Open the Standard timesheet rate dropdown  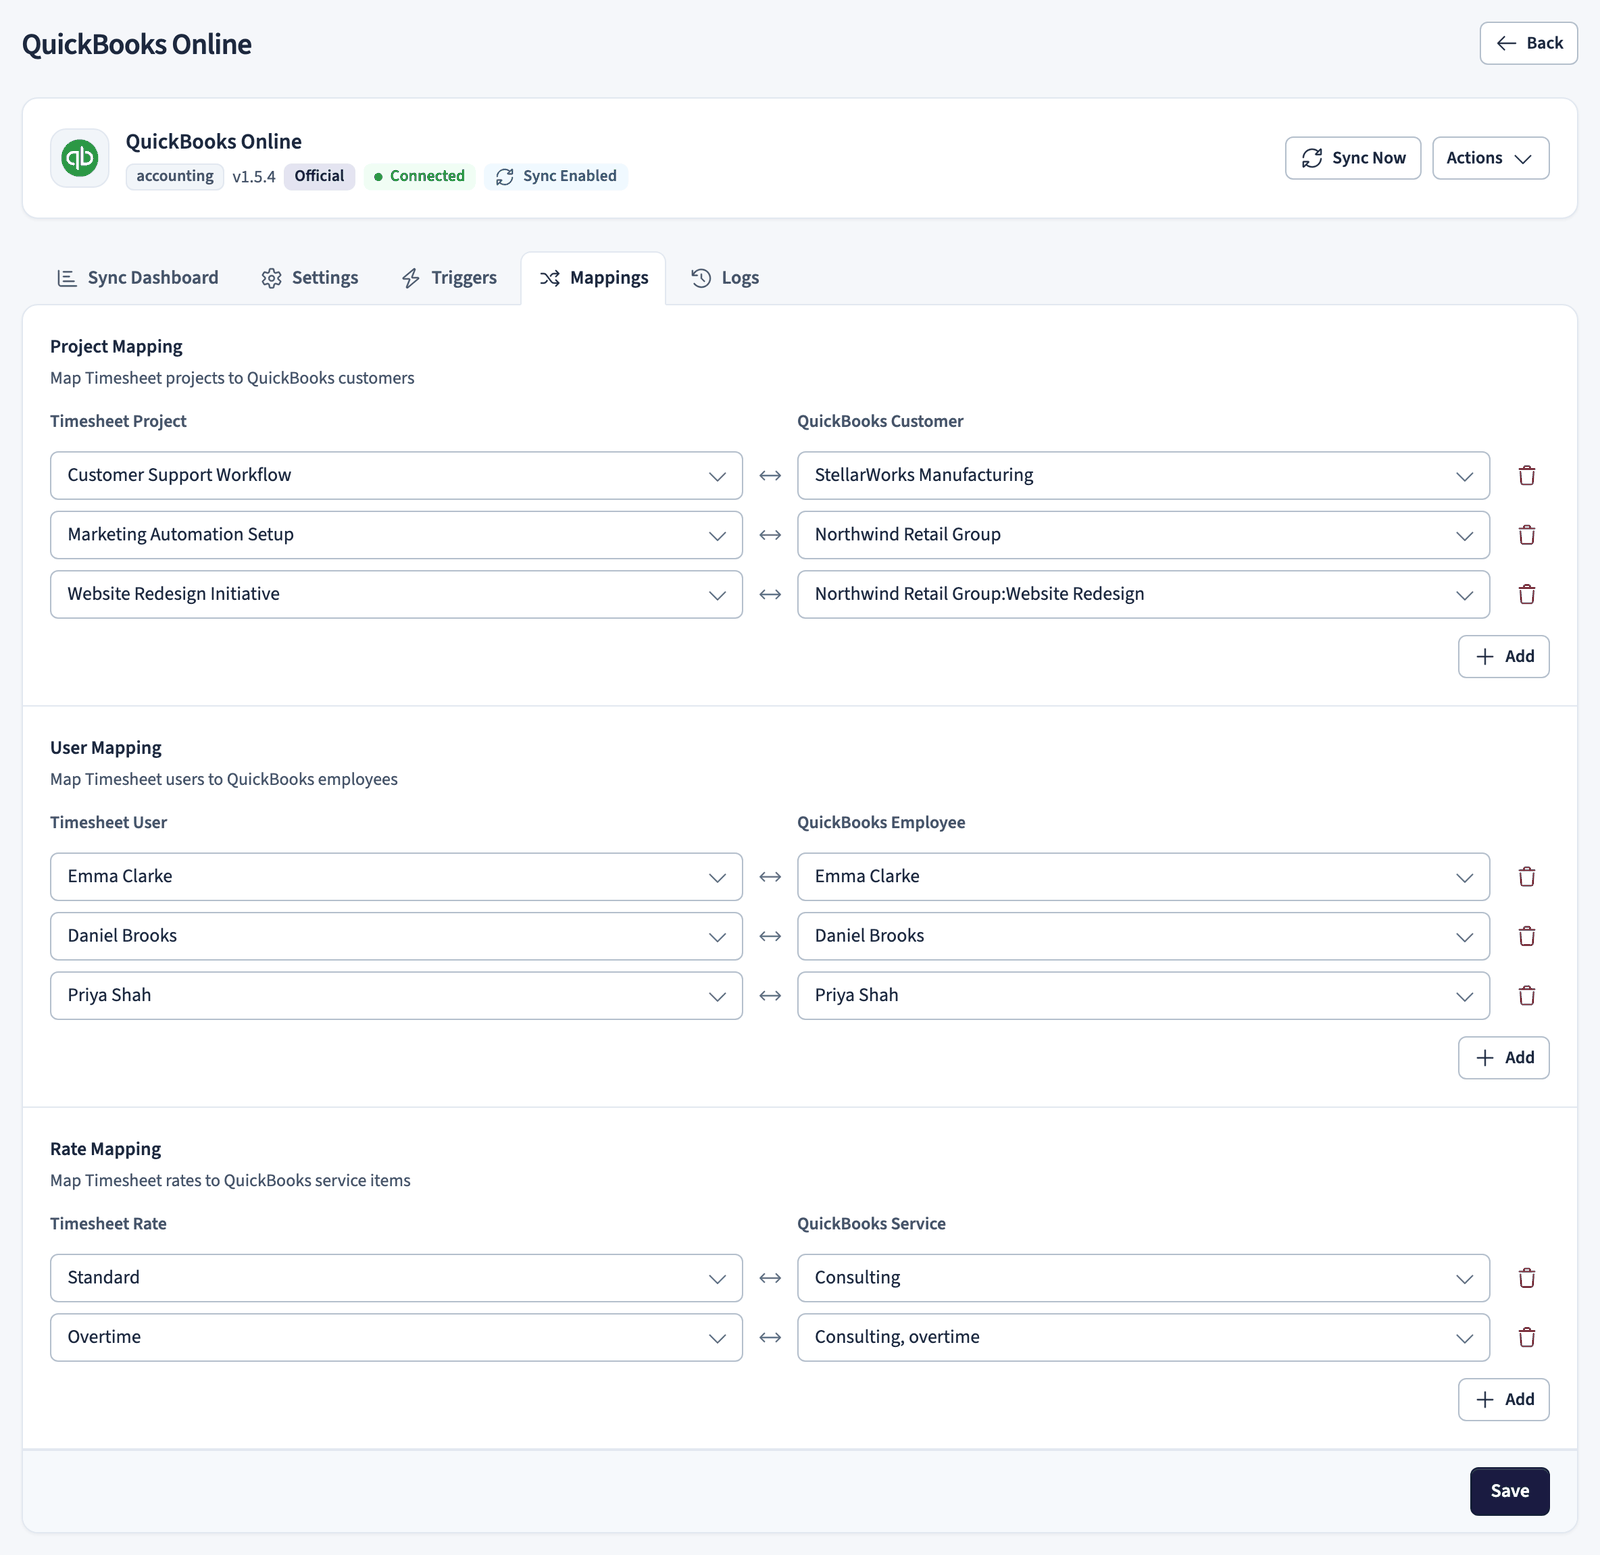point(396,1278)
